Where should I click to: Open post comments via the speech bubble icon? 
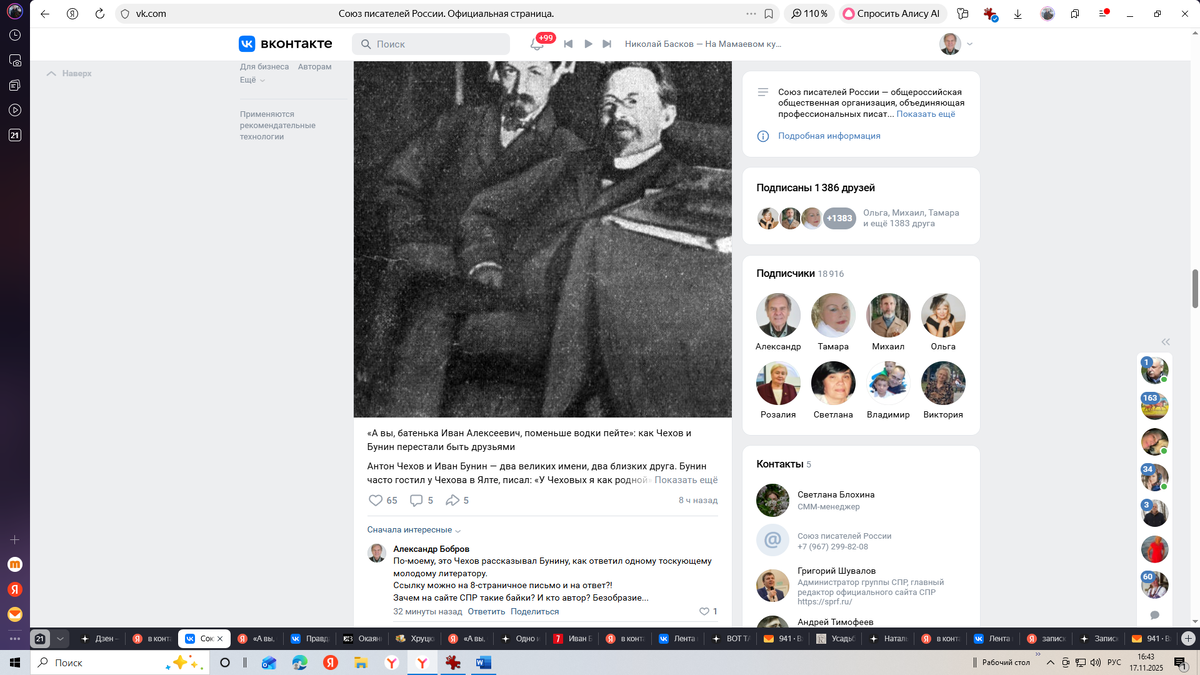point(414,500)
